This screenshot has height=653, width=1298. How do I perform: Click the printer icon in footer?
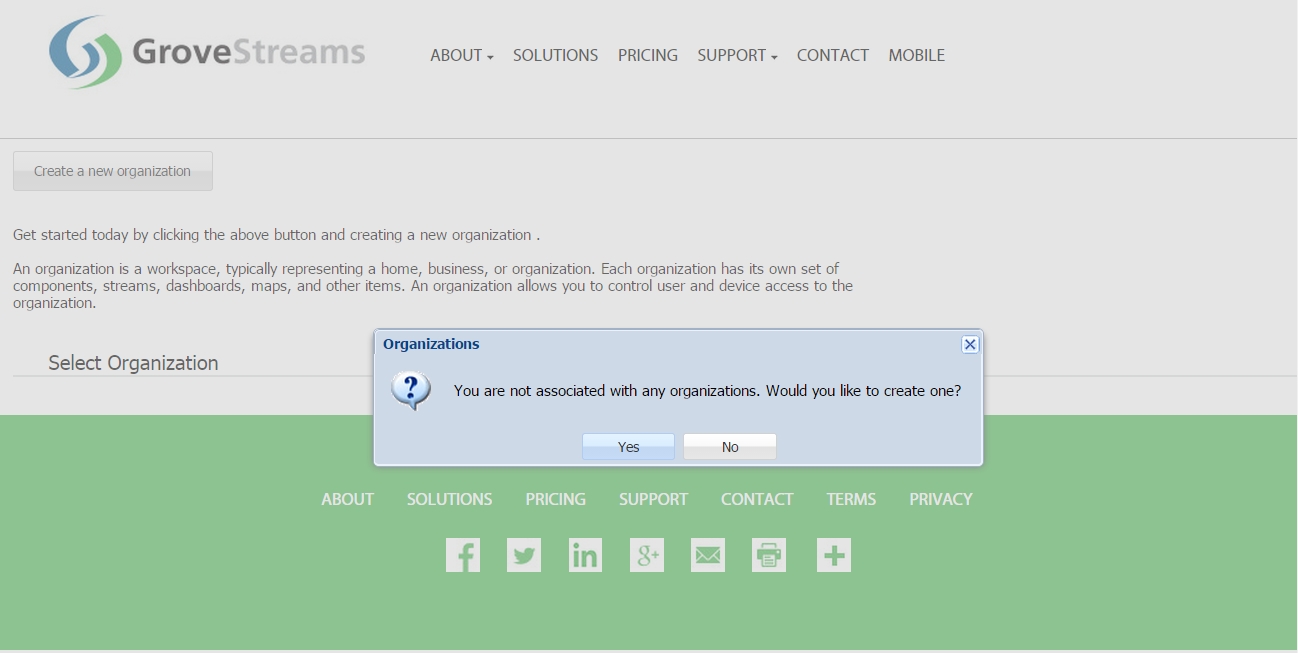769,555
